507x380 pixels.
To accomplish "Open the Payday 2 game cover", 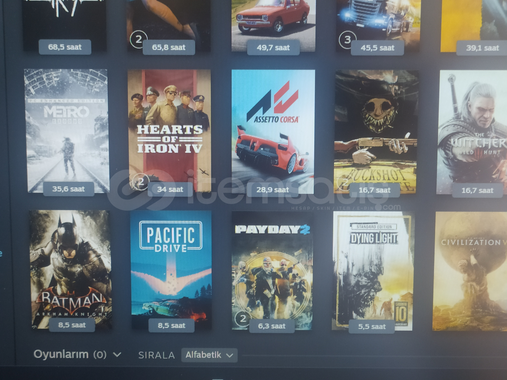I will pos(272,271).
